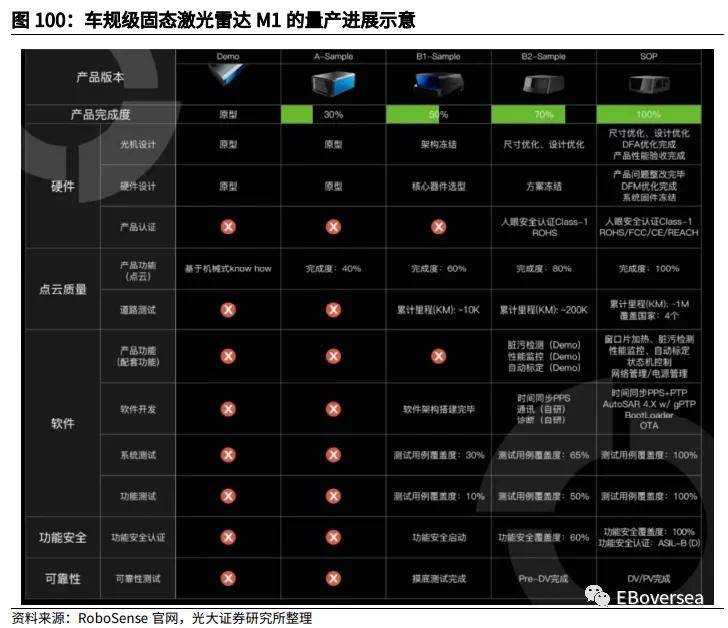This screenshot has height=628, width=728.
Task: Click the 产品版本 row label
Action: (100, 77)
